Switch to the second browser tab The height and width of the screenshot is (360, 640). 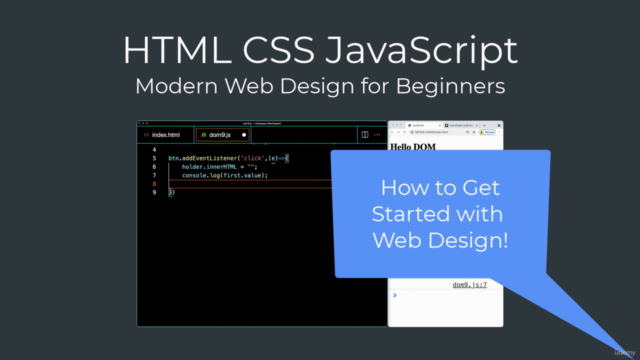pyautogui.click(x=461, y=125)
